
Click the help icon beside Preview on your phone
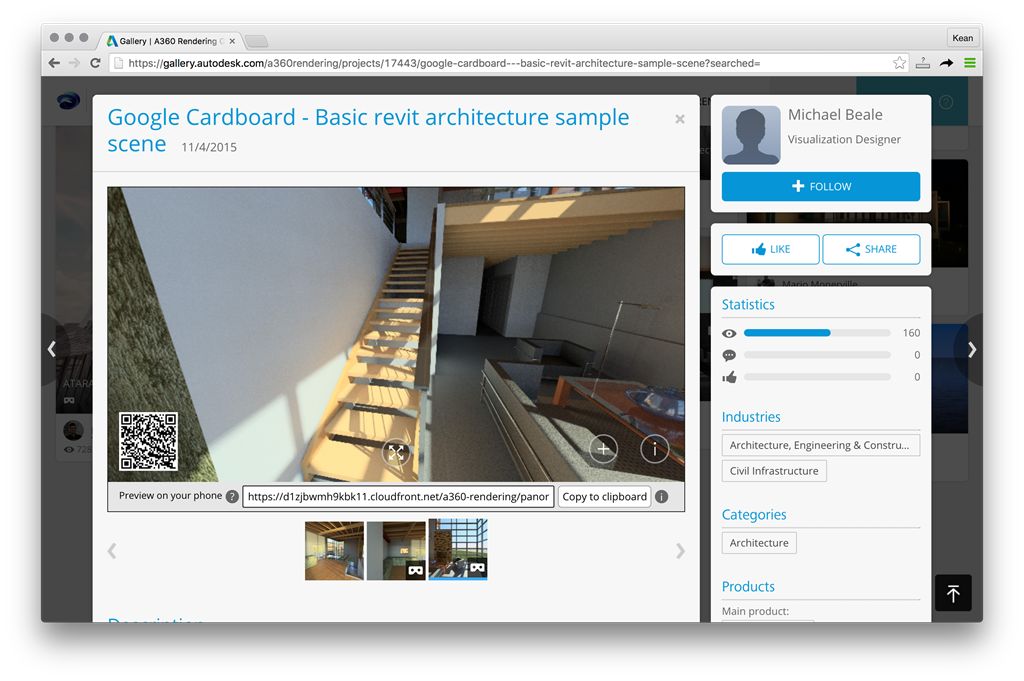click(x=232, y=497)
